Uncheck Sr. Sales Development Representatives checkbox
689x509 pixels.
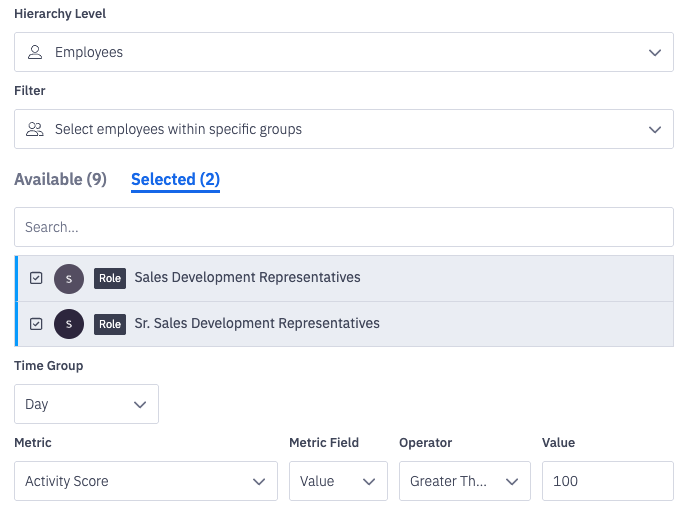36,324
